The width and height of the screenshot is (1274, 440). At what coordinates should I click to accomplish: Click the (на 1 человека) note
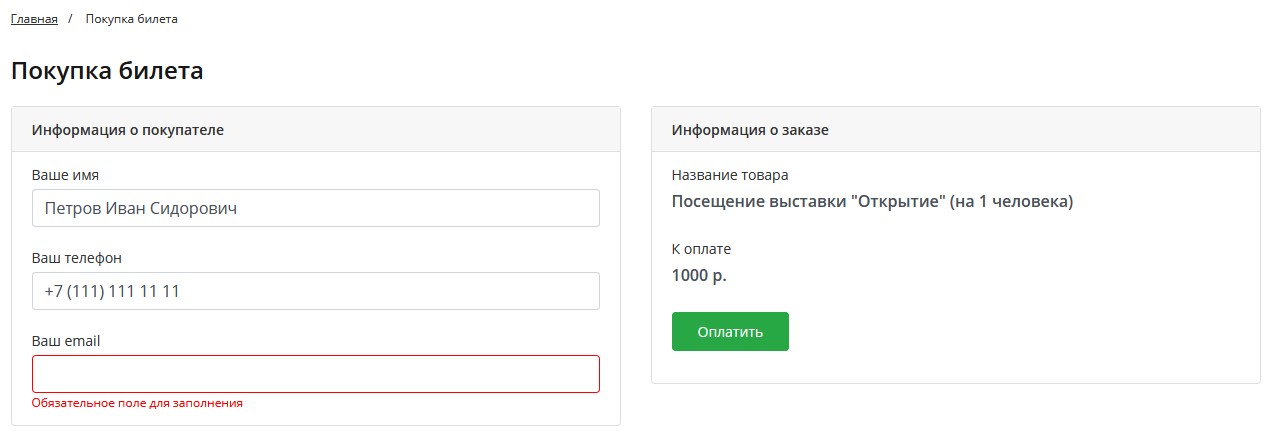tap(1012, 202)
